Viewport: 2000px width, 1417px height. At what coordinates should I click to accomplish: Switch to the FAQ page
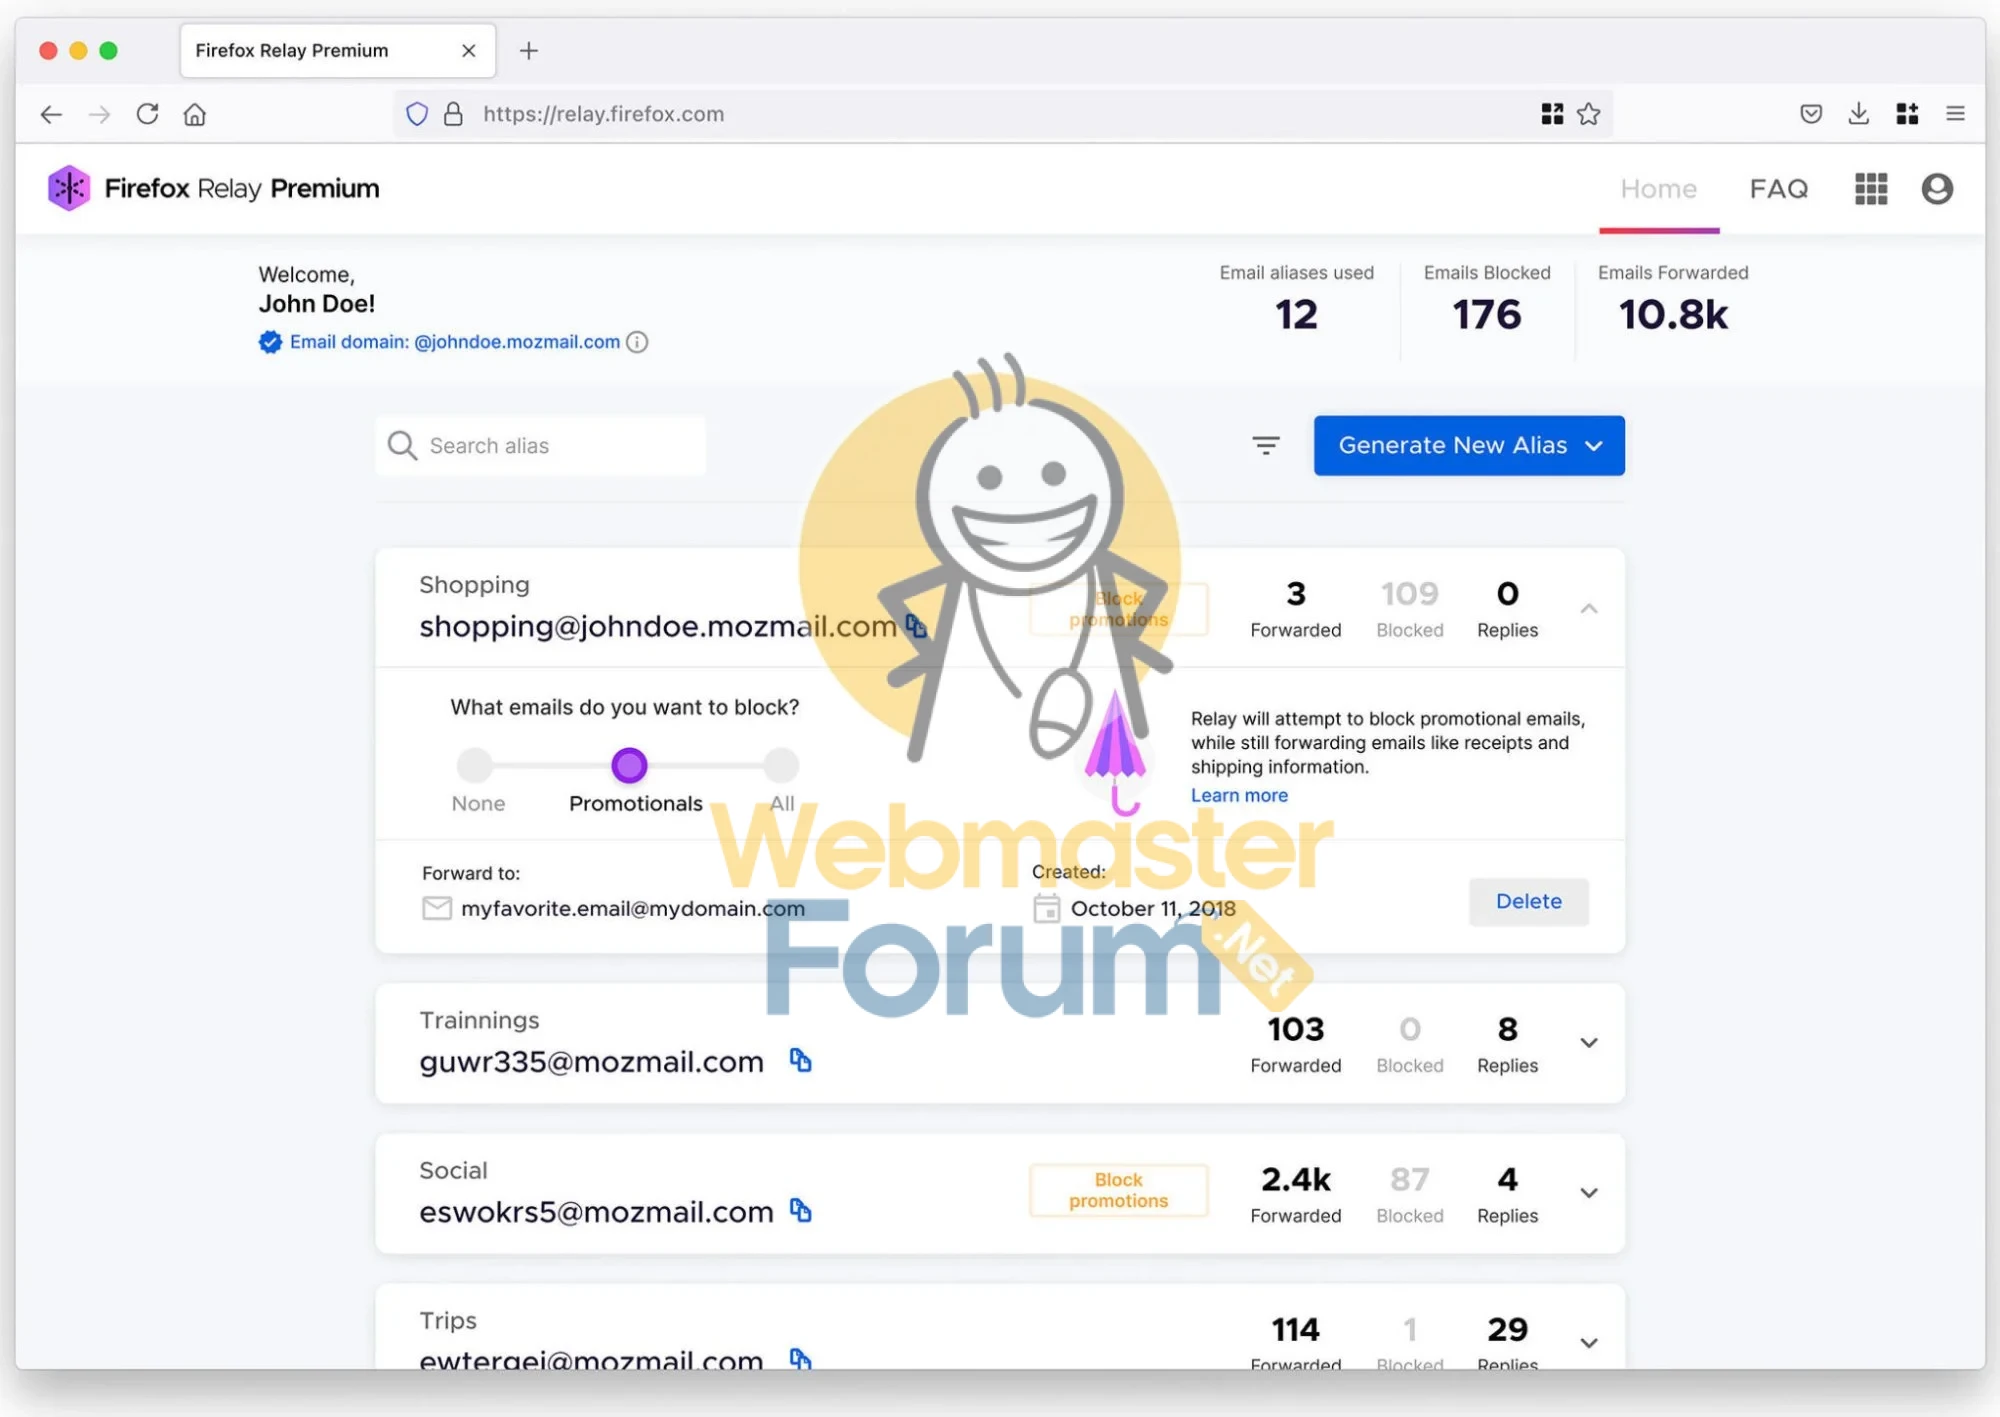[x=1778, y=188]
